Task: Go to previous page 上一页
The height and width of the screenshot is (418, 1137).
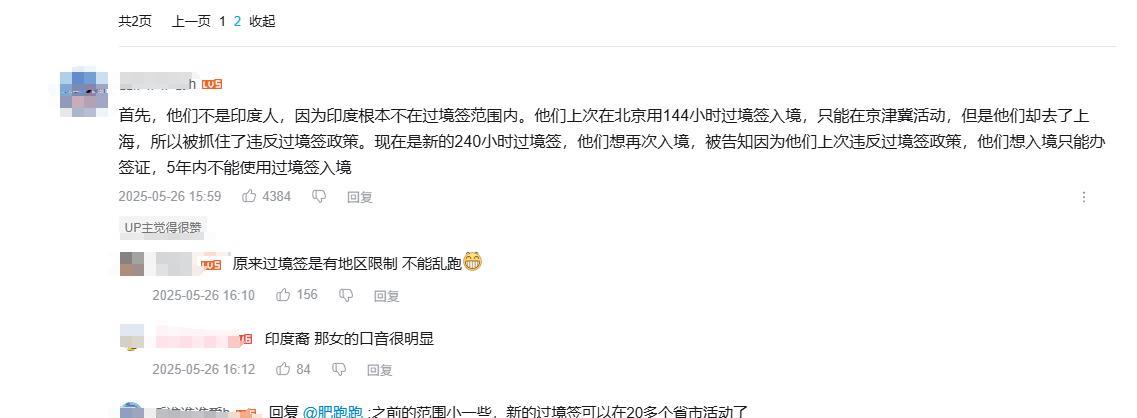Action: click(x=191, y=22)
